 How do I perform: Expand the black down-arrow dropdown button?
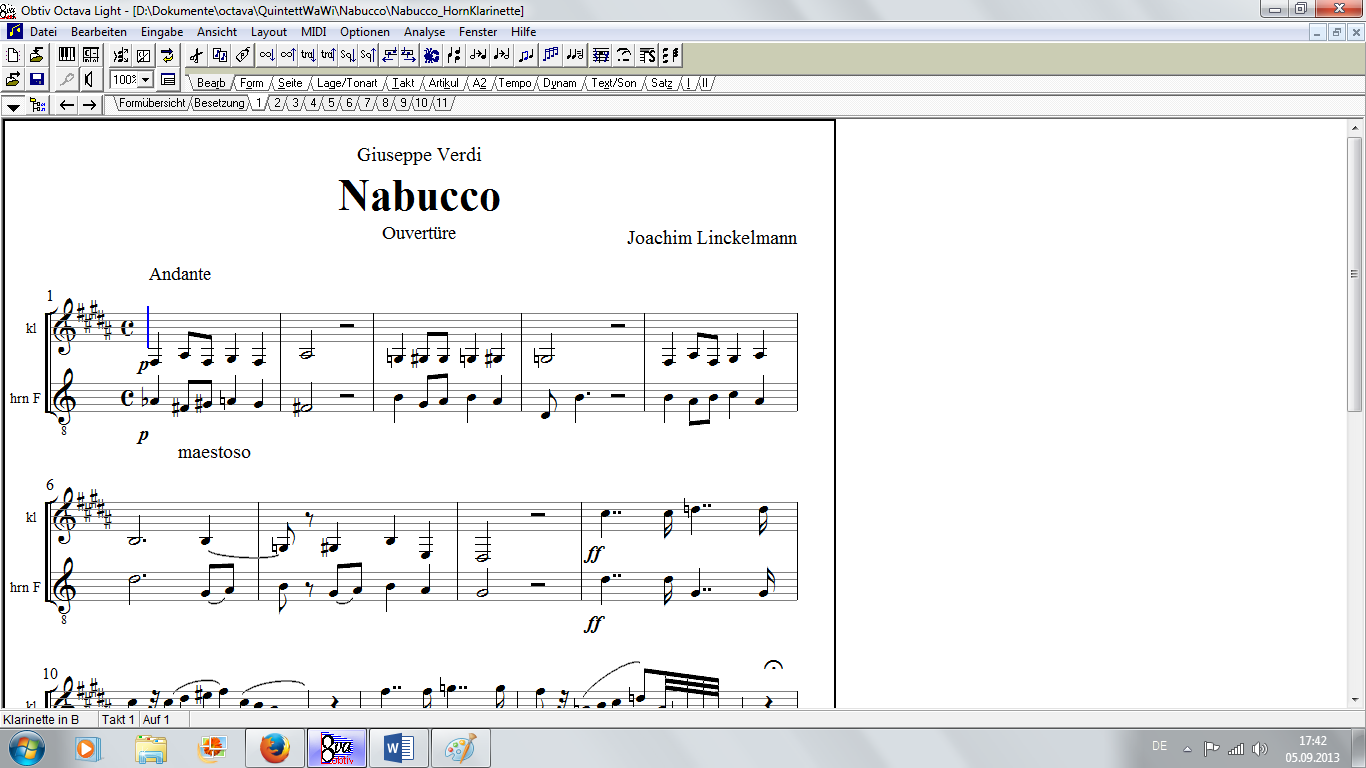coord(14,105)
